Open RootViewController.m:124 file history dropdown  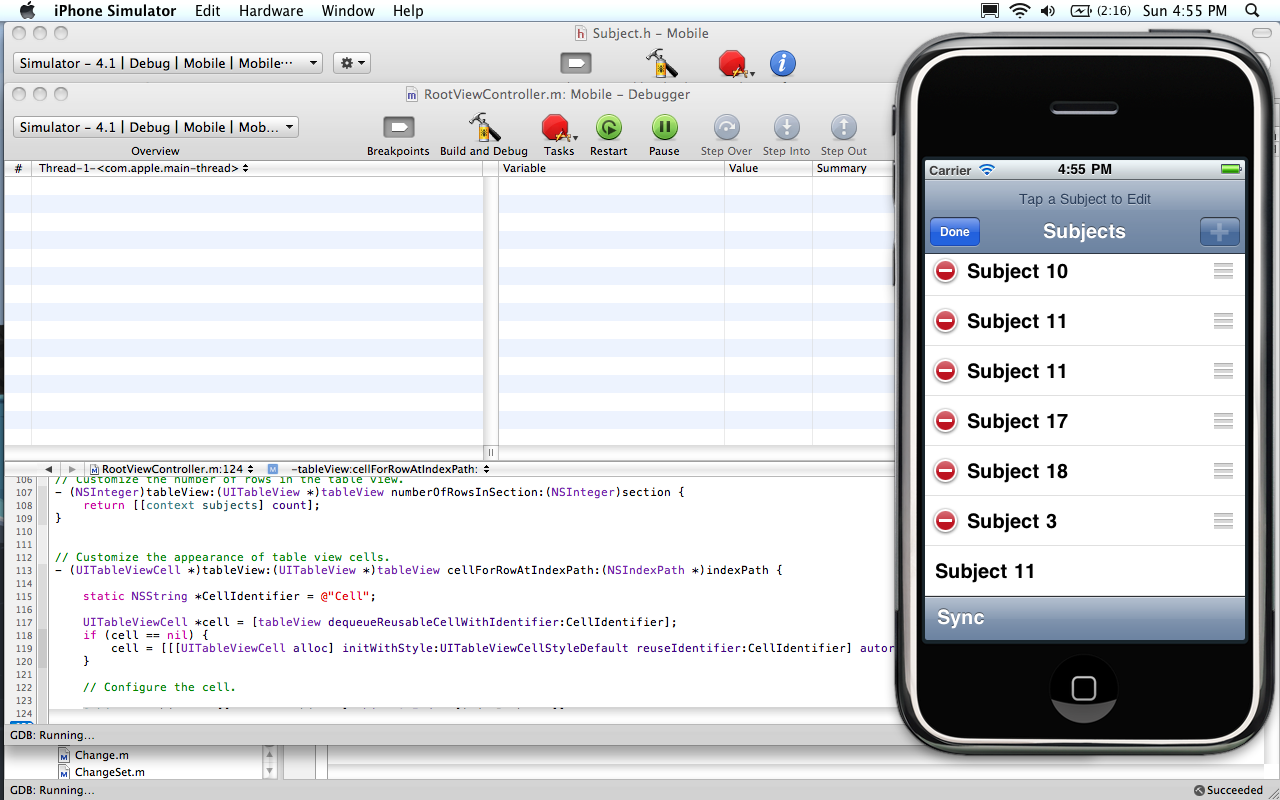coord(172,468)
